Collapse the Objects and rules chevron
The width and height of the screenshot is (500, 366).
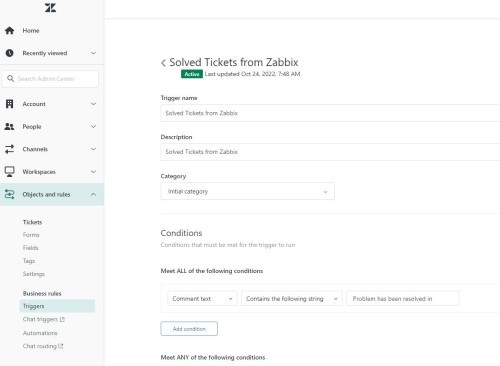tap(93, 194)
